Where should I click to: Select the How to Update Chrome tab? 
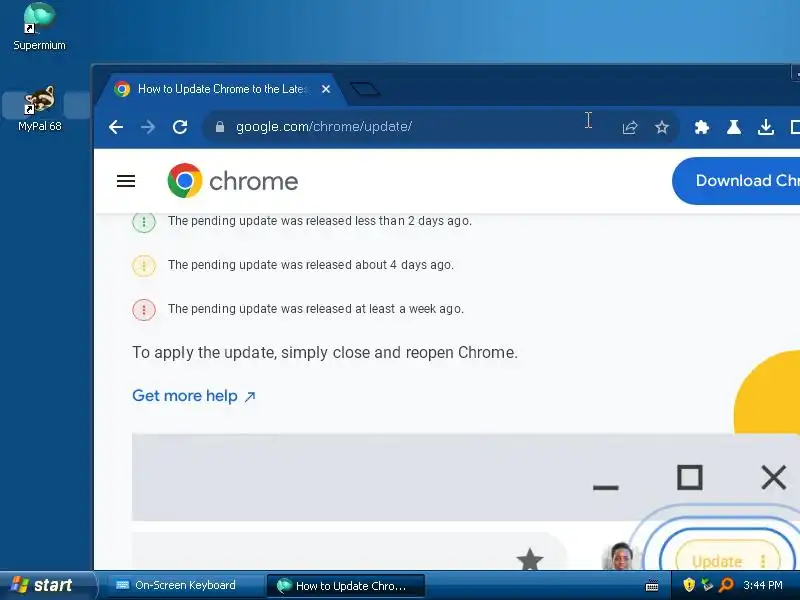pos(220,89)
